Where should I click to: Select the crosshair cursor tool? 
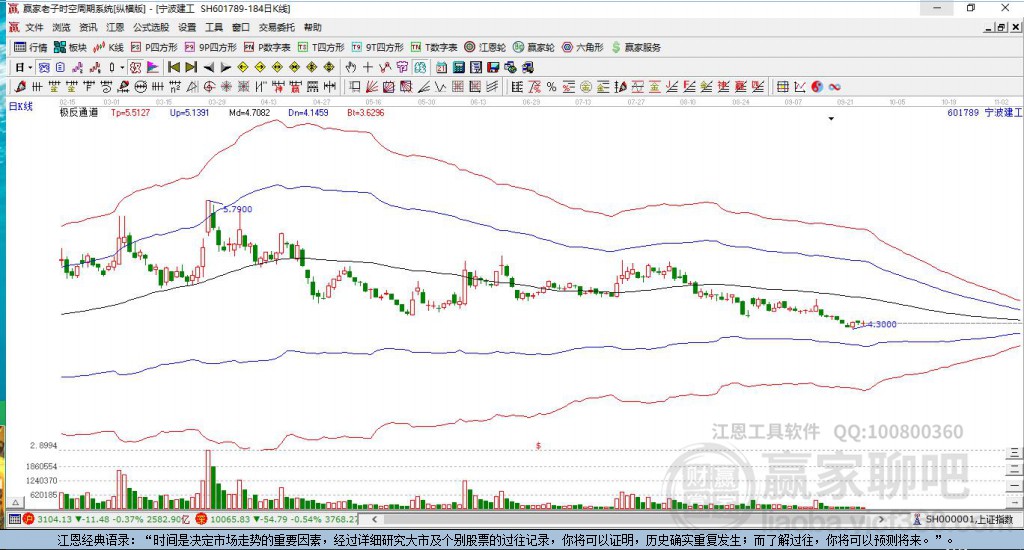tap(368, 67)
